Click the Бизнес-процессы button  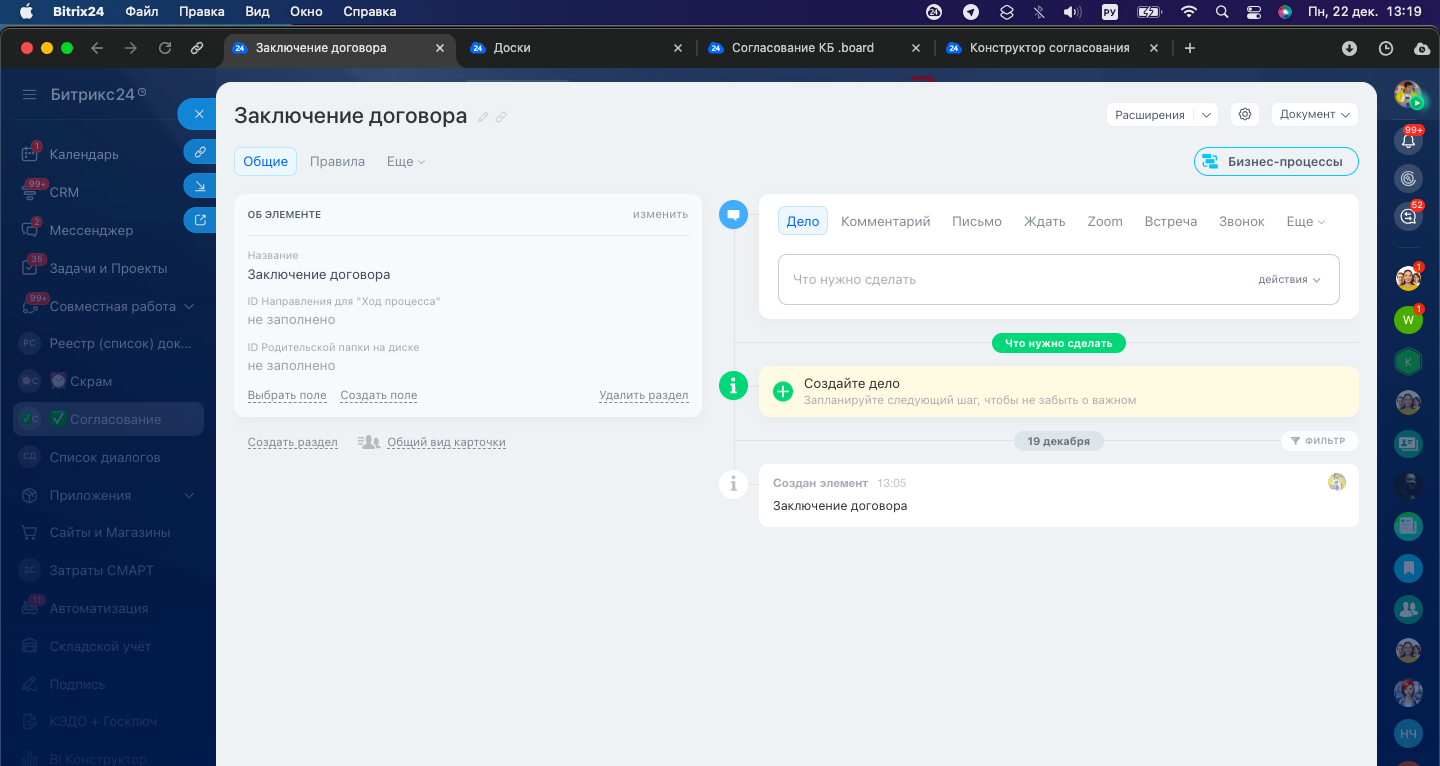pyautogui.click(x=1276, y=161)
